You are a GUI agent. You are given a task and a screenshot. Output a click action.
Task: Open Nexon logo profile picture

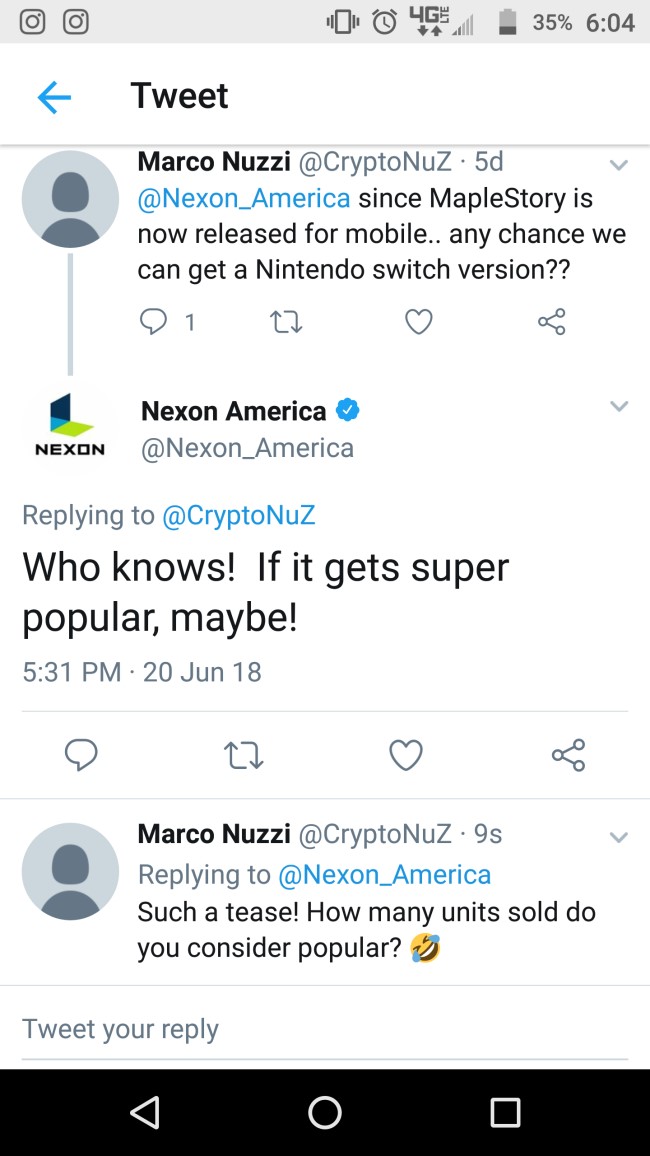coord(70,425)
